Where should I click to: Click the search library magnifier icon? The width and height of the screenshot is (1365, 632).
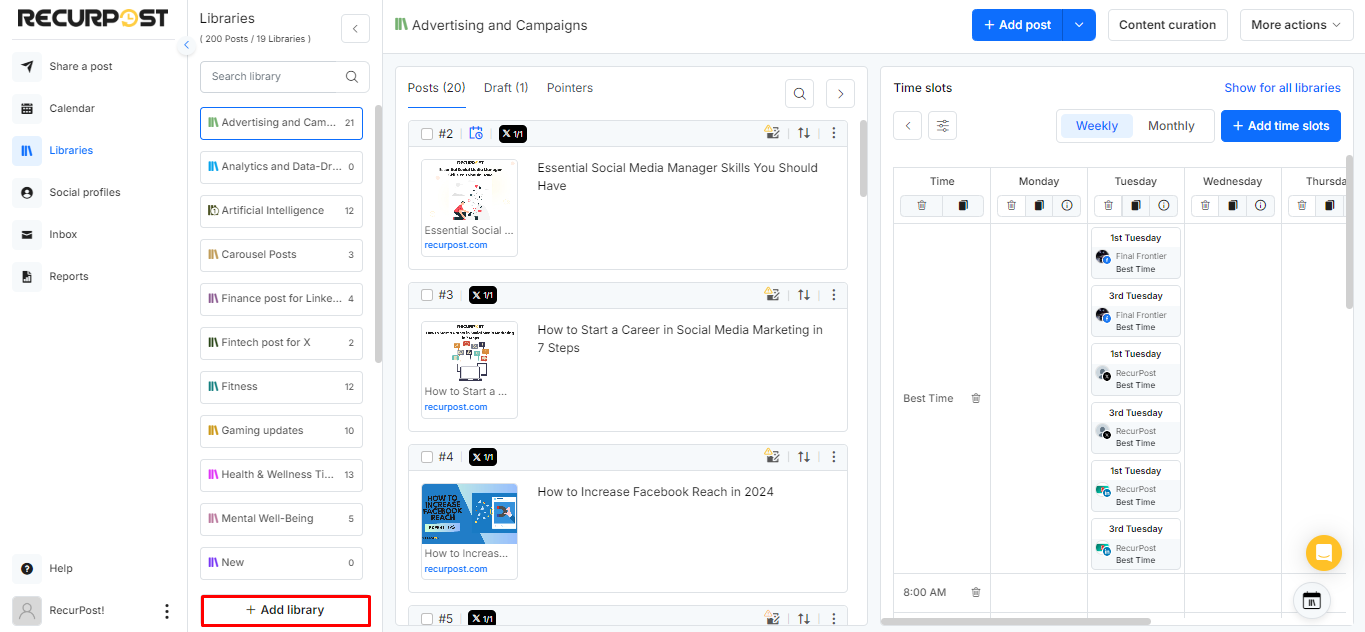point(352,77)
